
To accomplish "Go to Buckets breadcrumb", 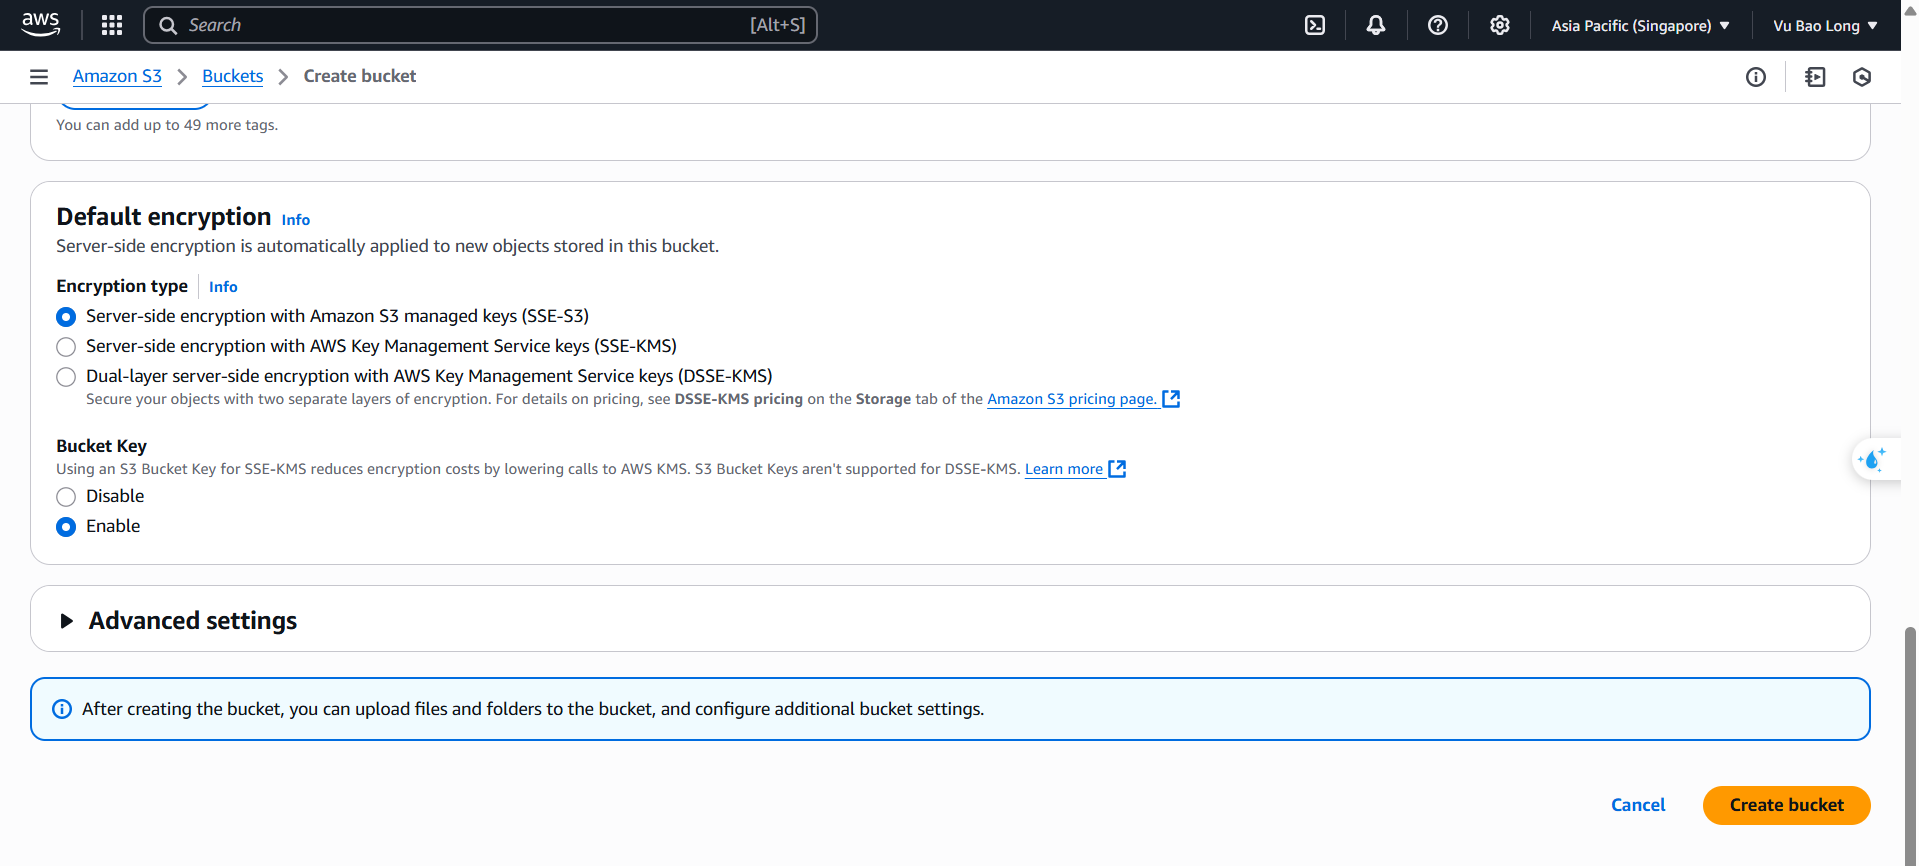I will click(232, 76).
